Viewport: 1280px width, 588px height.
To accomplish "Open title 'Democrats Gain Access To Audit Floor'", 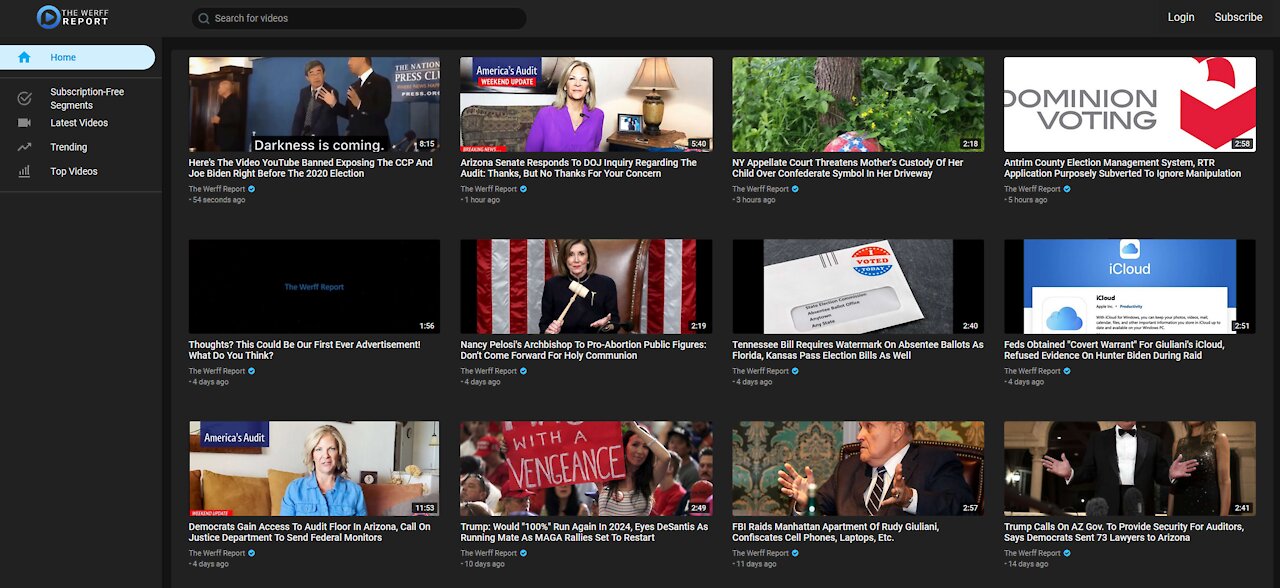I will [x=310, y=532].
